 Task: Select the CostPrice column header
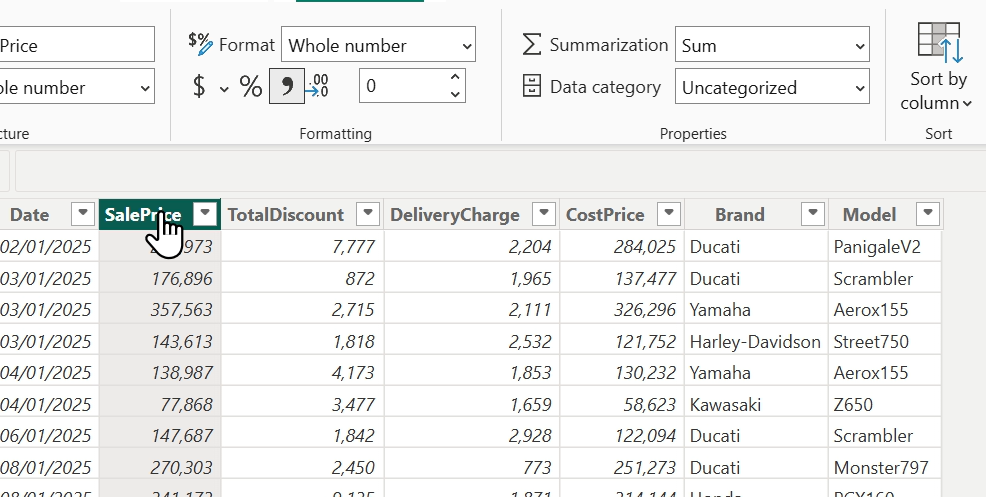click(x=605, y=214)
